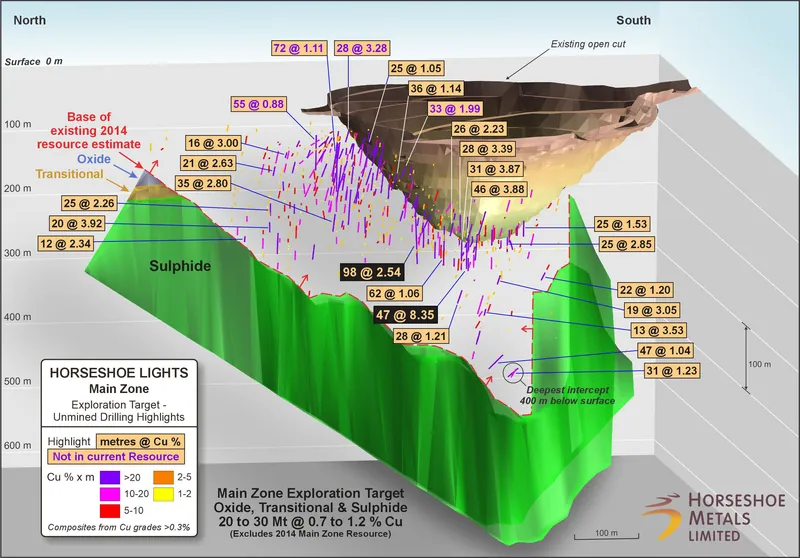Click the 'metres @ Cu %' legend box
This screenshot has width=800, height=558.
pos(140,441)
